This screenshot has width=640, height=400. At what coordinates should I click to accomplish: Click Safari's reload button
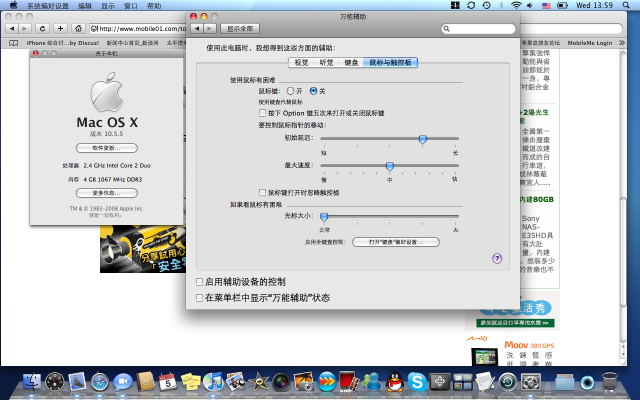coord(42,29)
